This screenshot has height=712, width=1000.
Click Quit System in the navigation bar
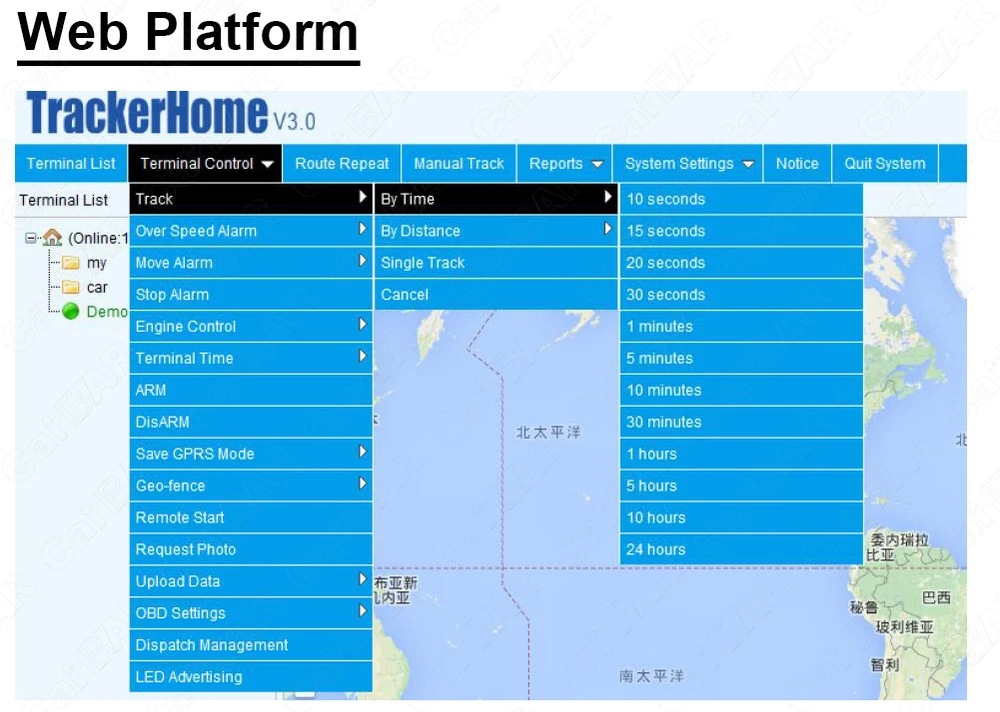point(885,163)
